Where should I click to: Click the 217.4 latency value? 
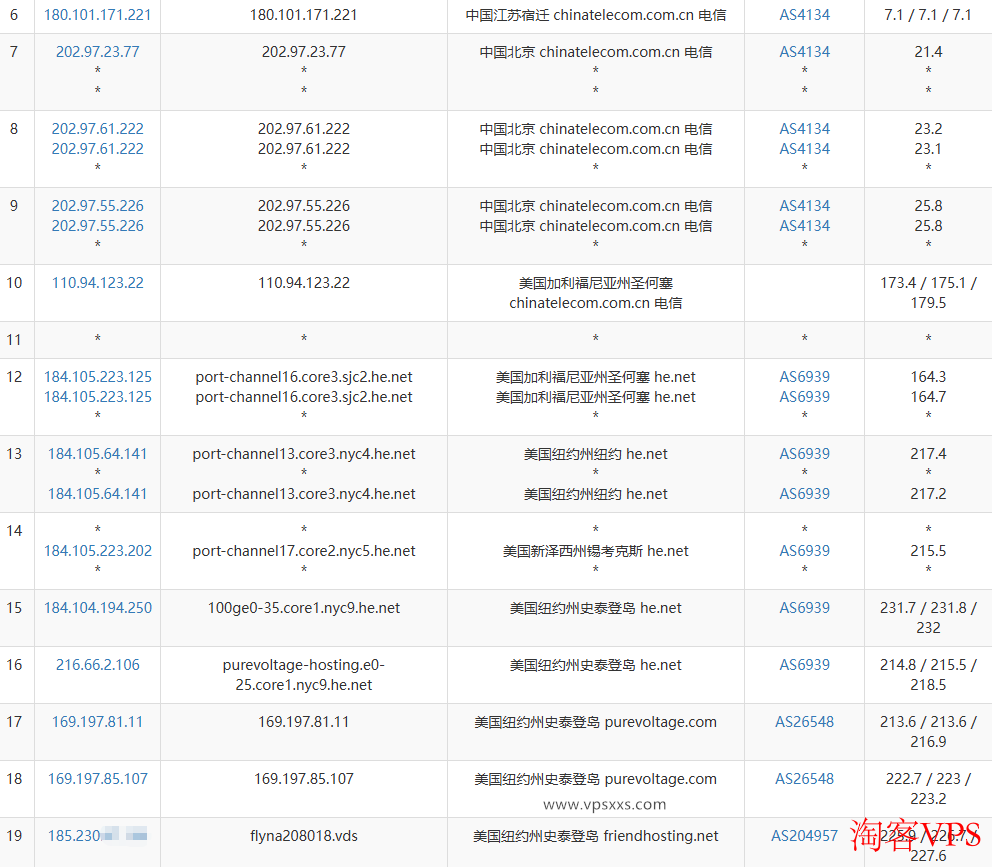(x=927, y=454)
